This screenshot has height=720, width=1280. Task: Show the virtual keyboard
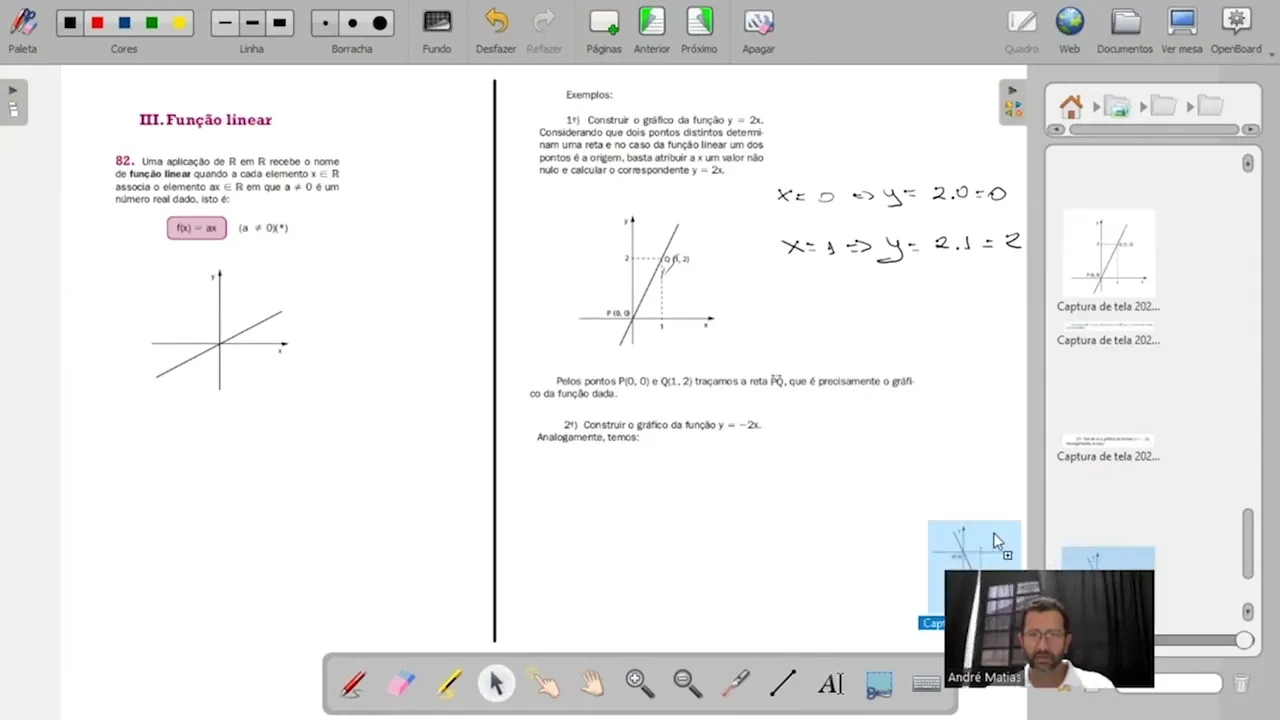point(926,684)
